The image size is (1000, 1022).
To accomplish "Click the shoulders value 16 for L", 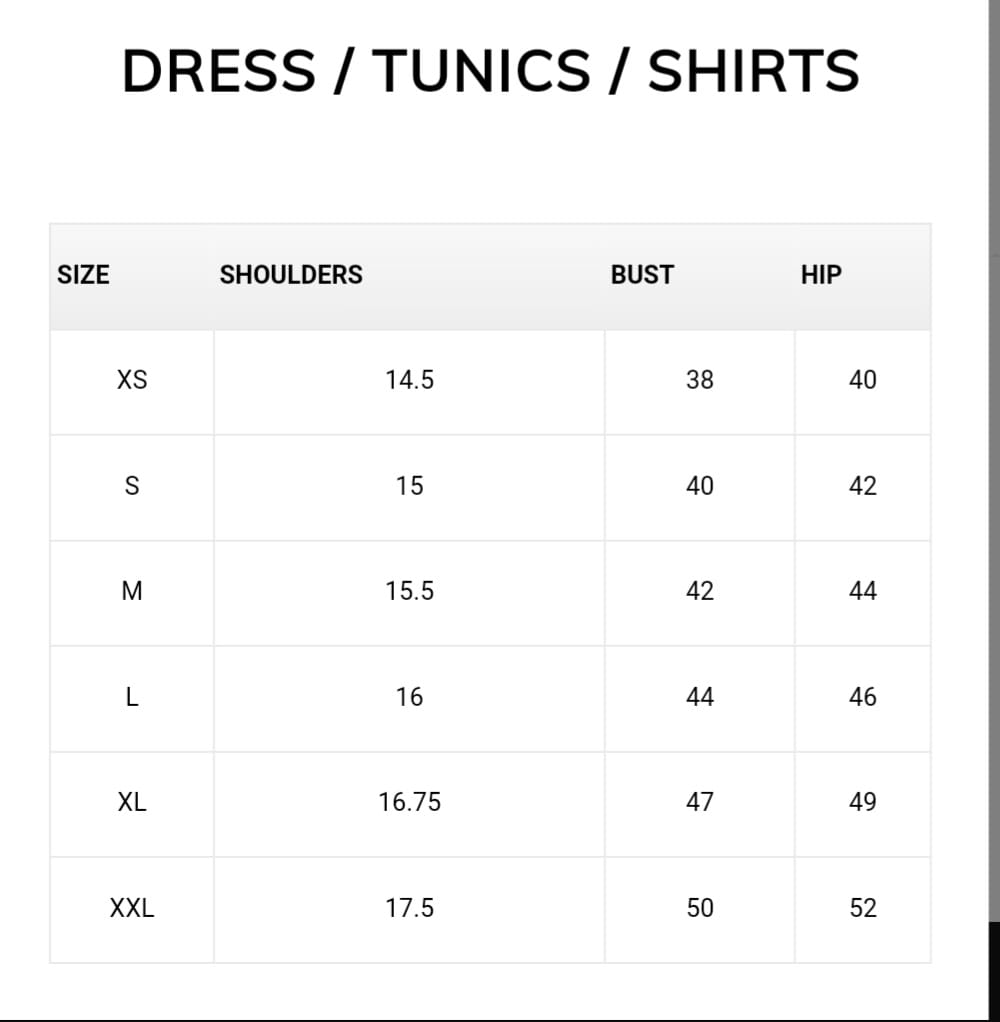I will [x=410, y=697].
